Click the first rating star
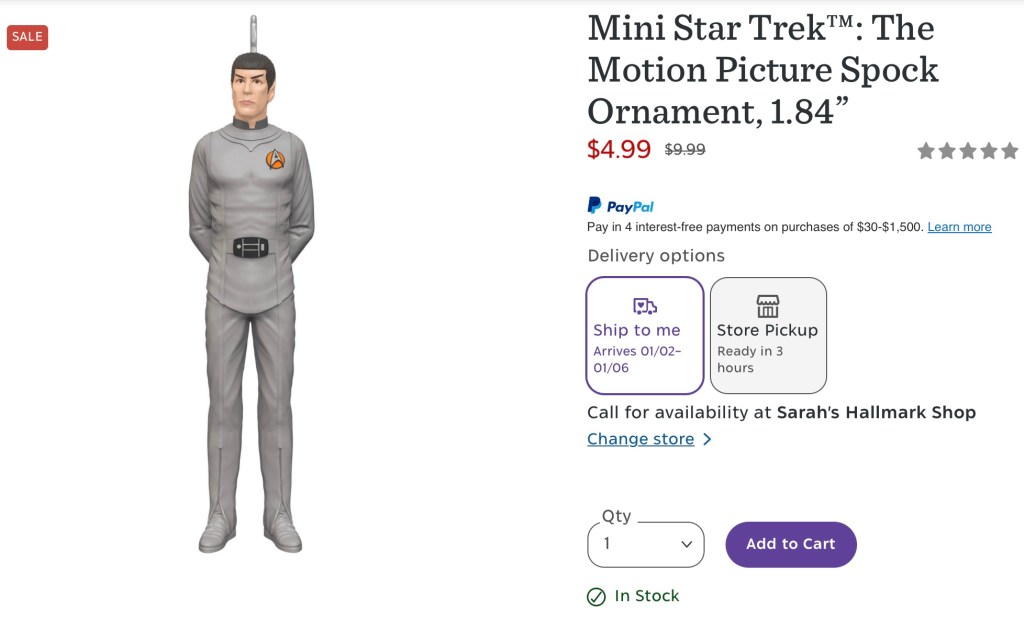The image size is (1024, 620). coord(927,151)
